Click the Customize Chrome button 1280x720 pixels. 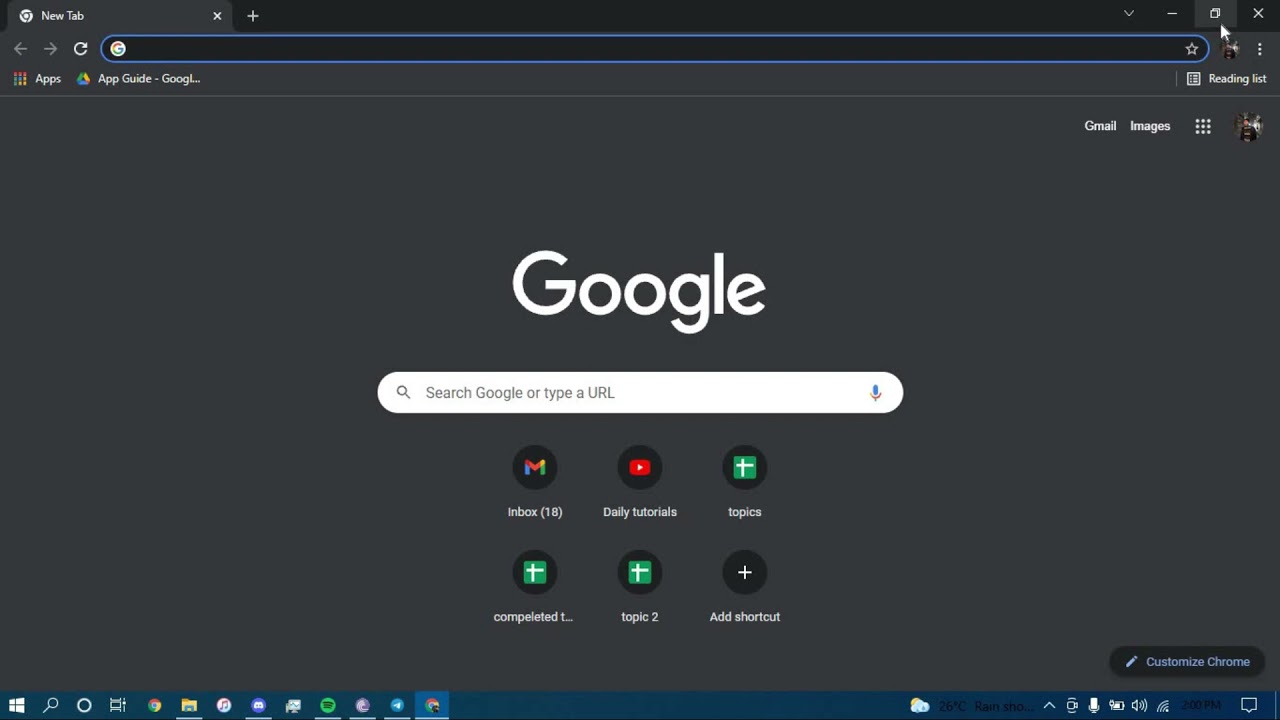[1187, 661]
